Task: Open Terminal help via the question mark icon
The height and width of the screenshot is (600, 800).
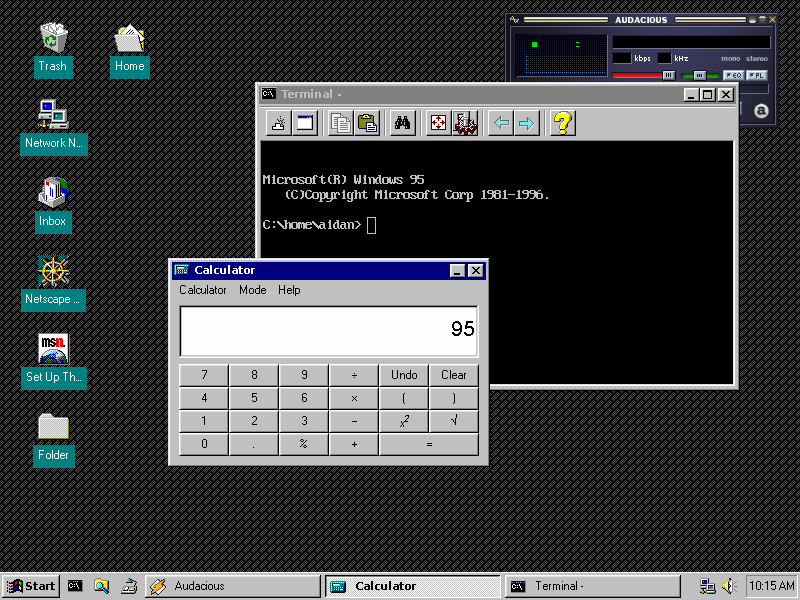Action: click(x=561, y=123)
